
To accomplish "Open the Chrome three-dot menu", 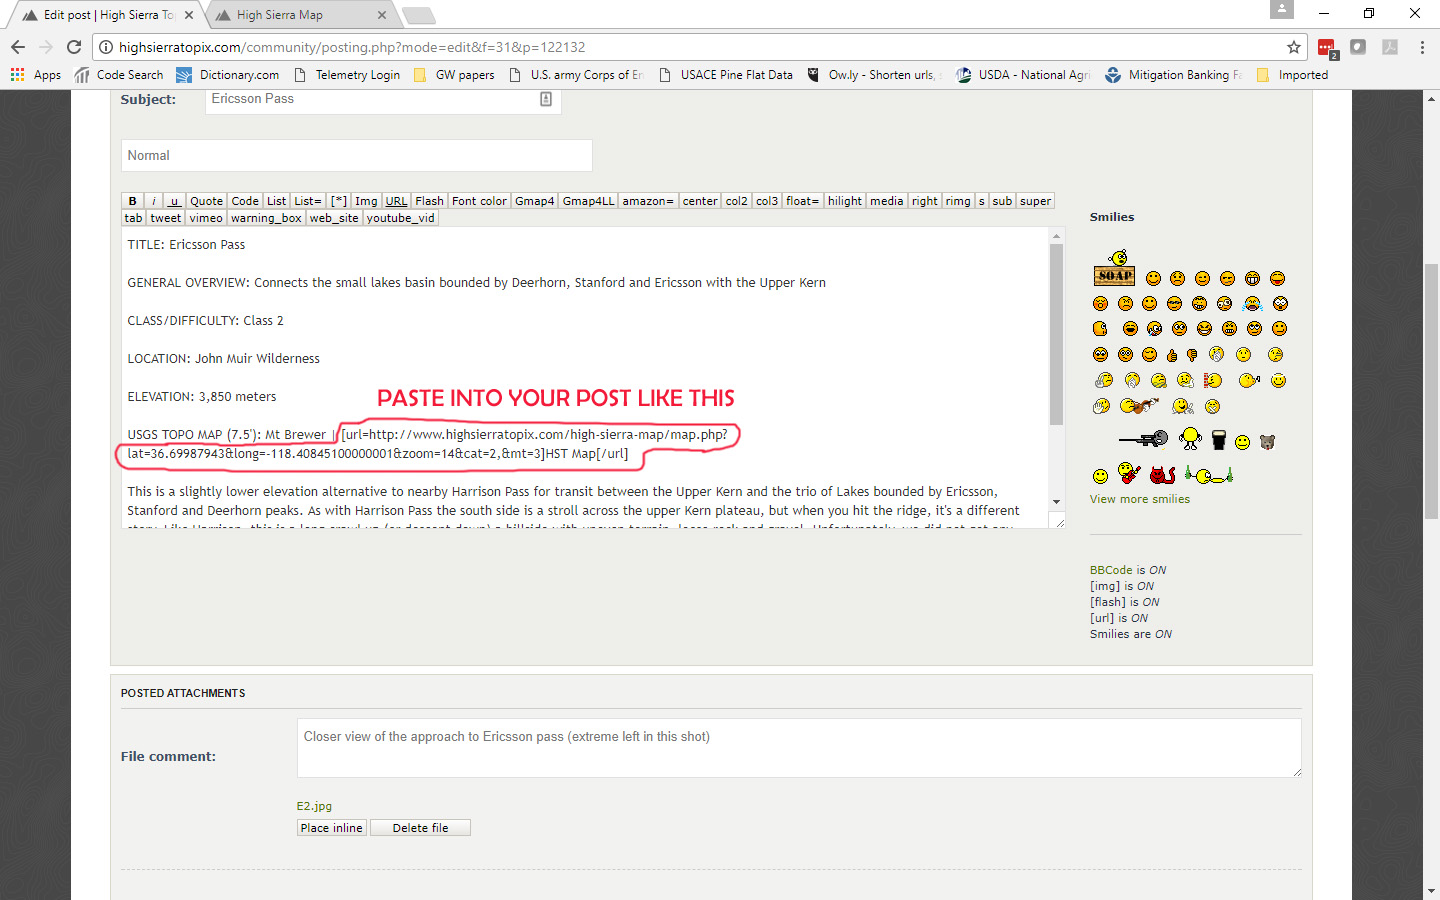I will (x=1422, y=47).
